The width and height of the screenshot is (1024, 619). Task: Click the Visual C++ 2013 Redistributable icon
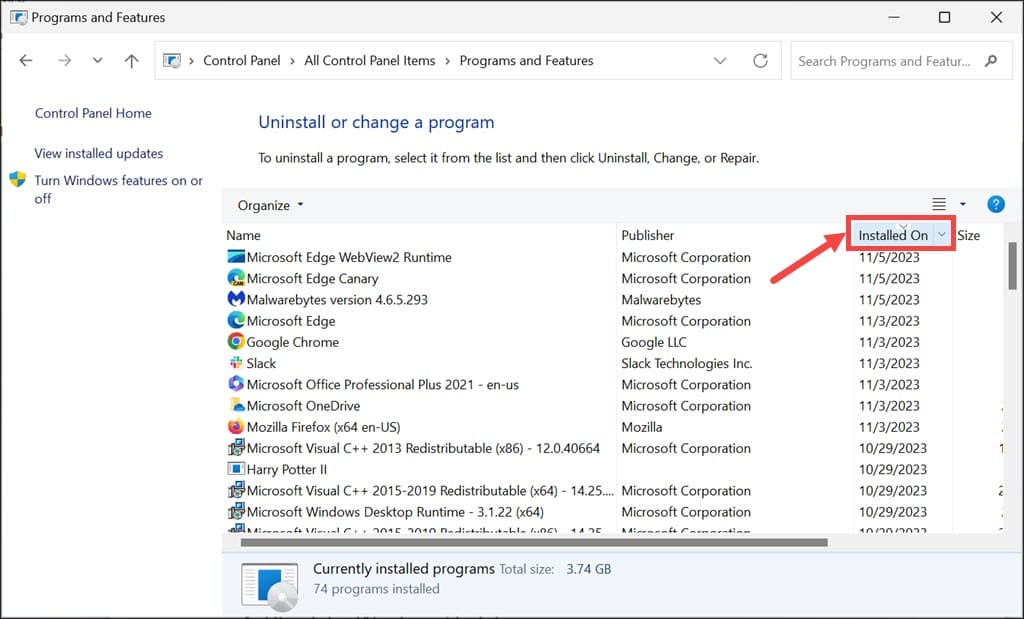(236, 447)
